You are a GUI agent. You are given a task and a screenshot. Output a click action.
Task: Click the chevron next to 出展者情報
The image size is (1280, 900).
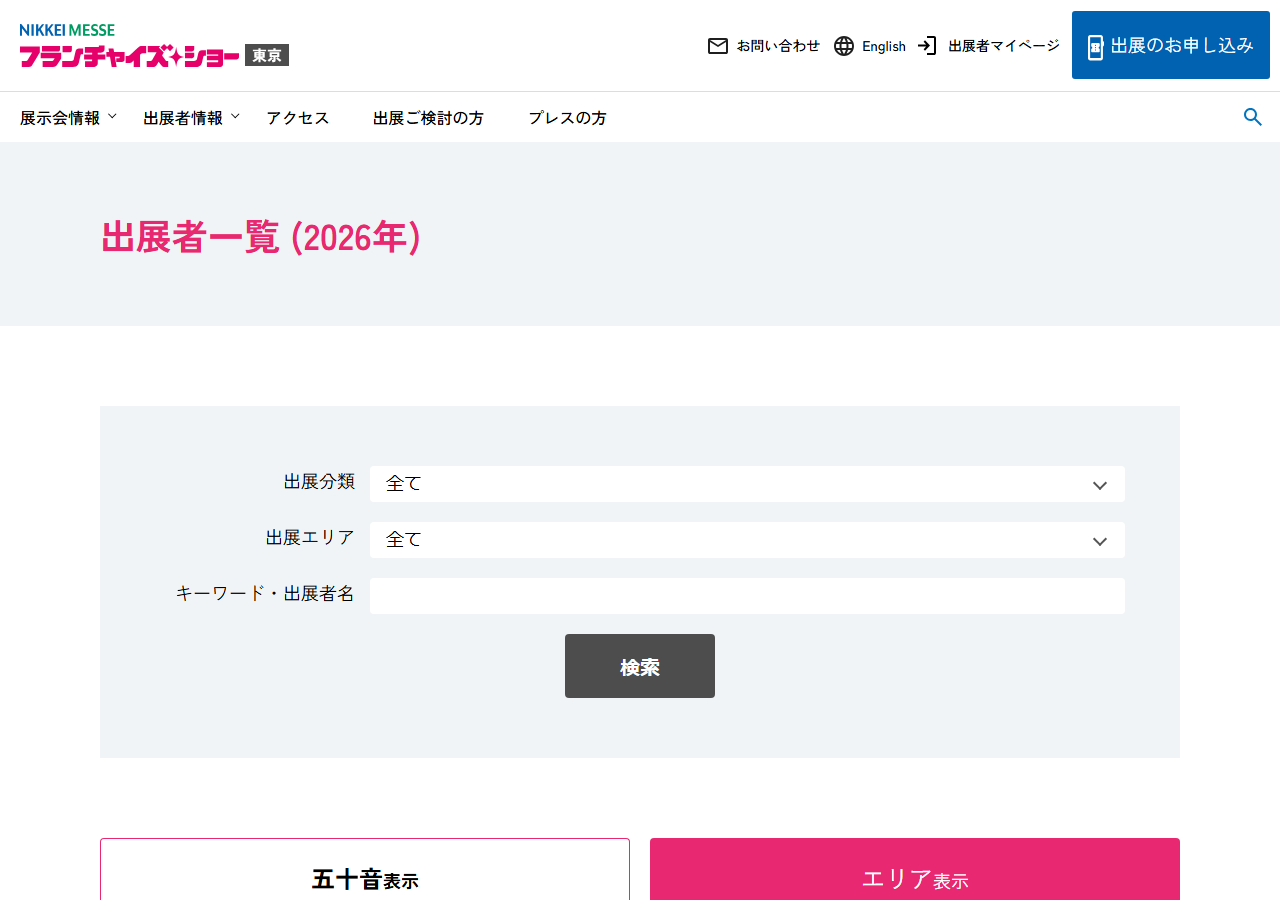pyautogui.click(x=235, y=116)
